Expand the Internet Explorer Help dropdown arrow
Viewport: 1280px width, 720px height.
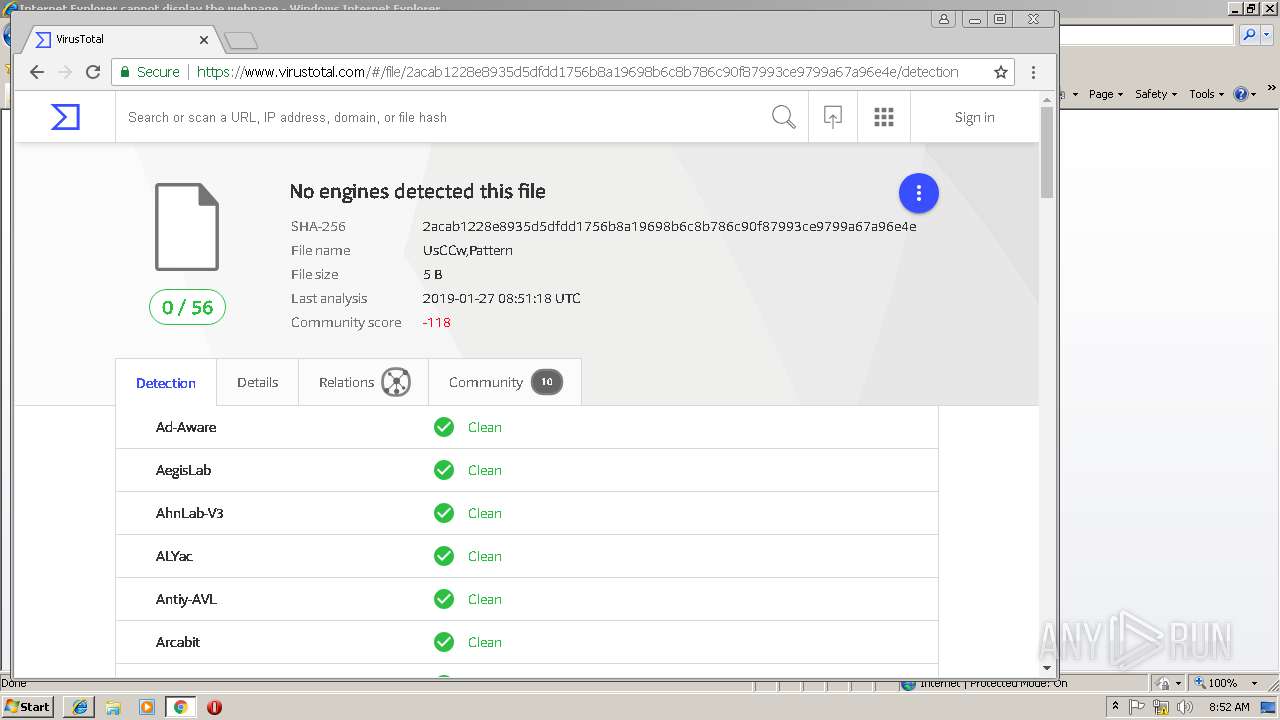1254,94
